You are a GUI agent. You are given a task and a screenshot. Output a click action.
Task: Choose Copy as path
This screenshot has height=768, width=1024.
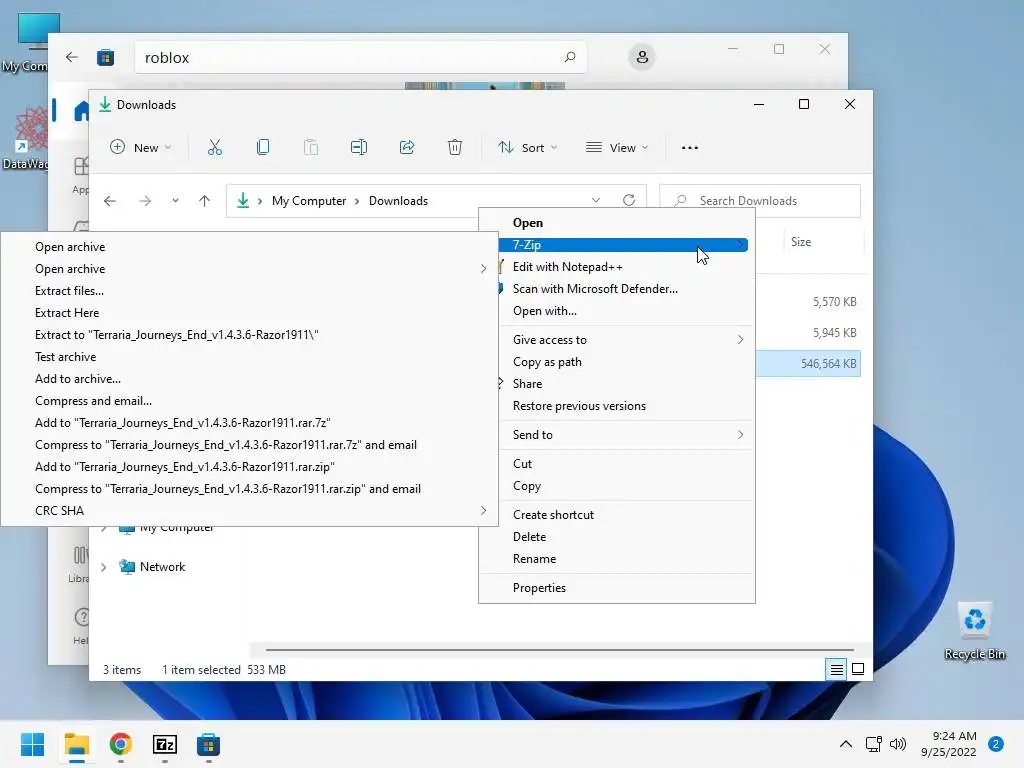[x=616, y=362]
